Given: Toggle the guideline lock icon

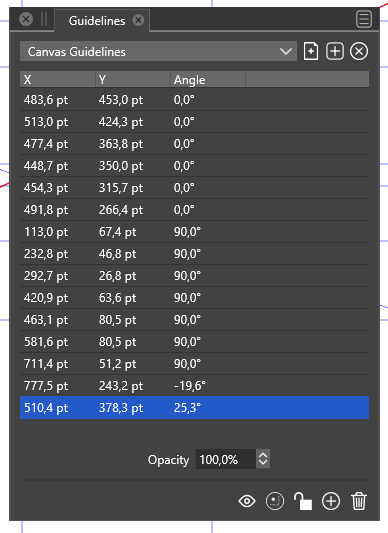Looking at the screenshot, I should pyautogui.click(x=303, y=501).
